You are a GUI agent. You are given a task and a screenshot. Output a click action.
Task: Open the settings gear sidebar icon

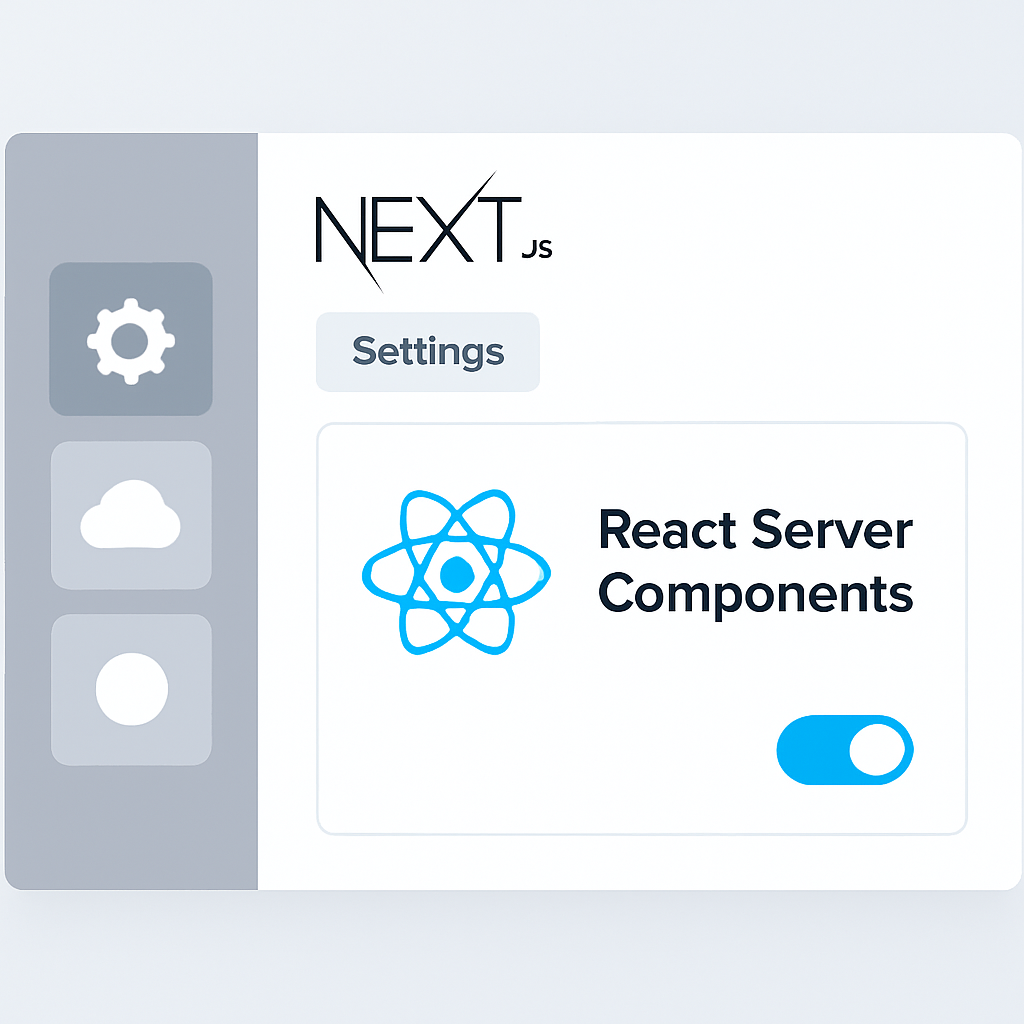coord(131,339)
